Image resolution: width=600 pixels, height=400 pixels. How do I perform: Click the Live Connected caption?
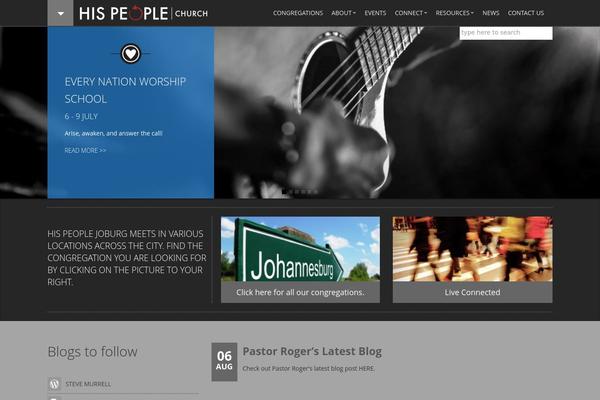click(472, 292)
